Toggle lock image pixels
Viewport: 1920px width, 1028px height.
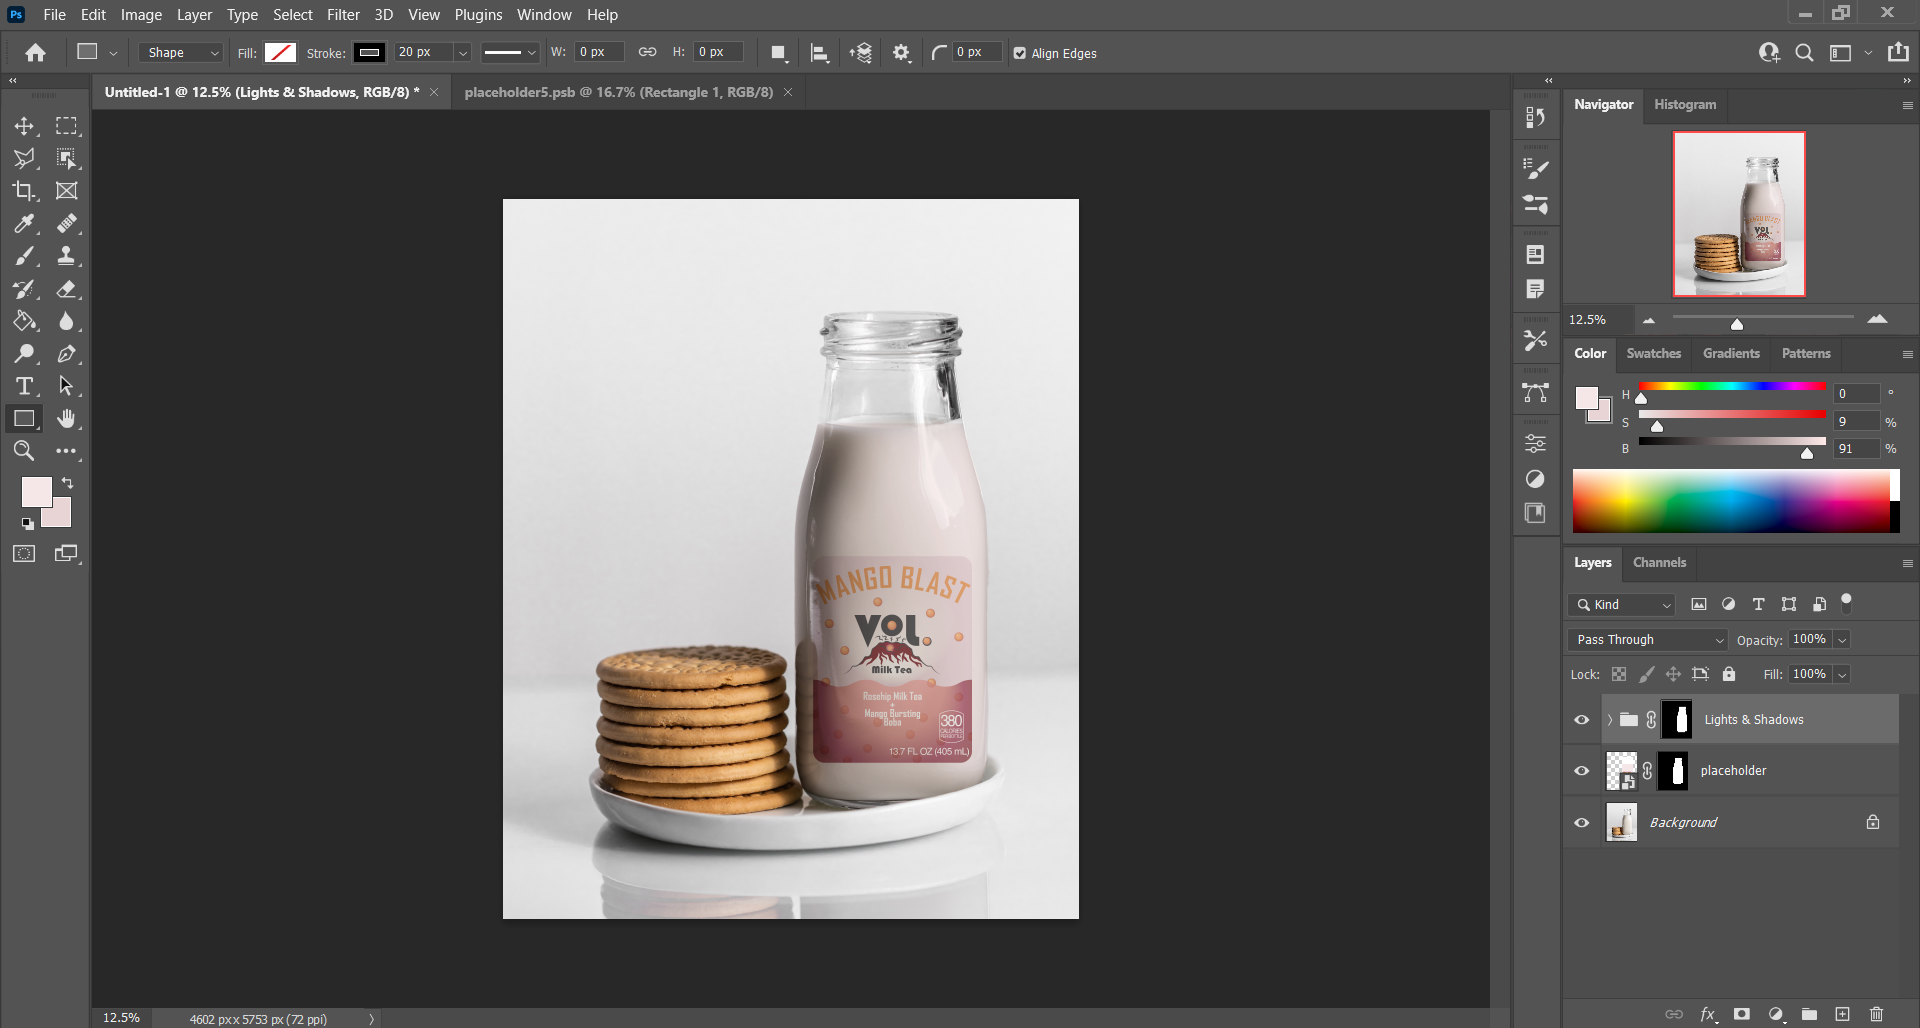[1646, 674]
